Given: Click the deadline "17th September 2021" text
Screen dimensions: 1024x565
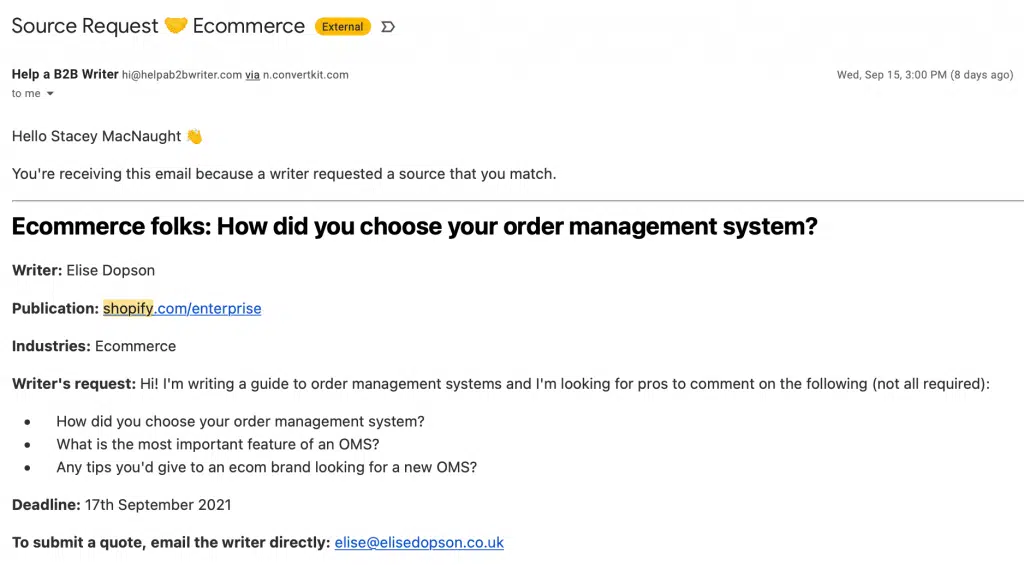Looking at the screenshot, I should (x=158, y=504).
